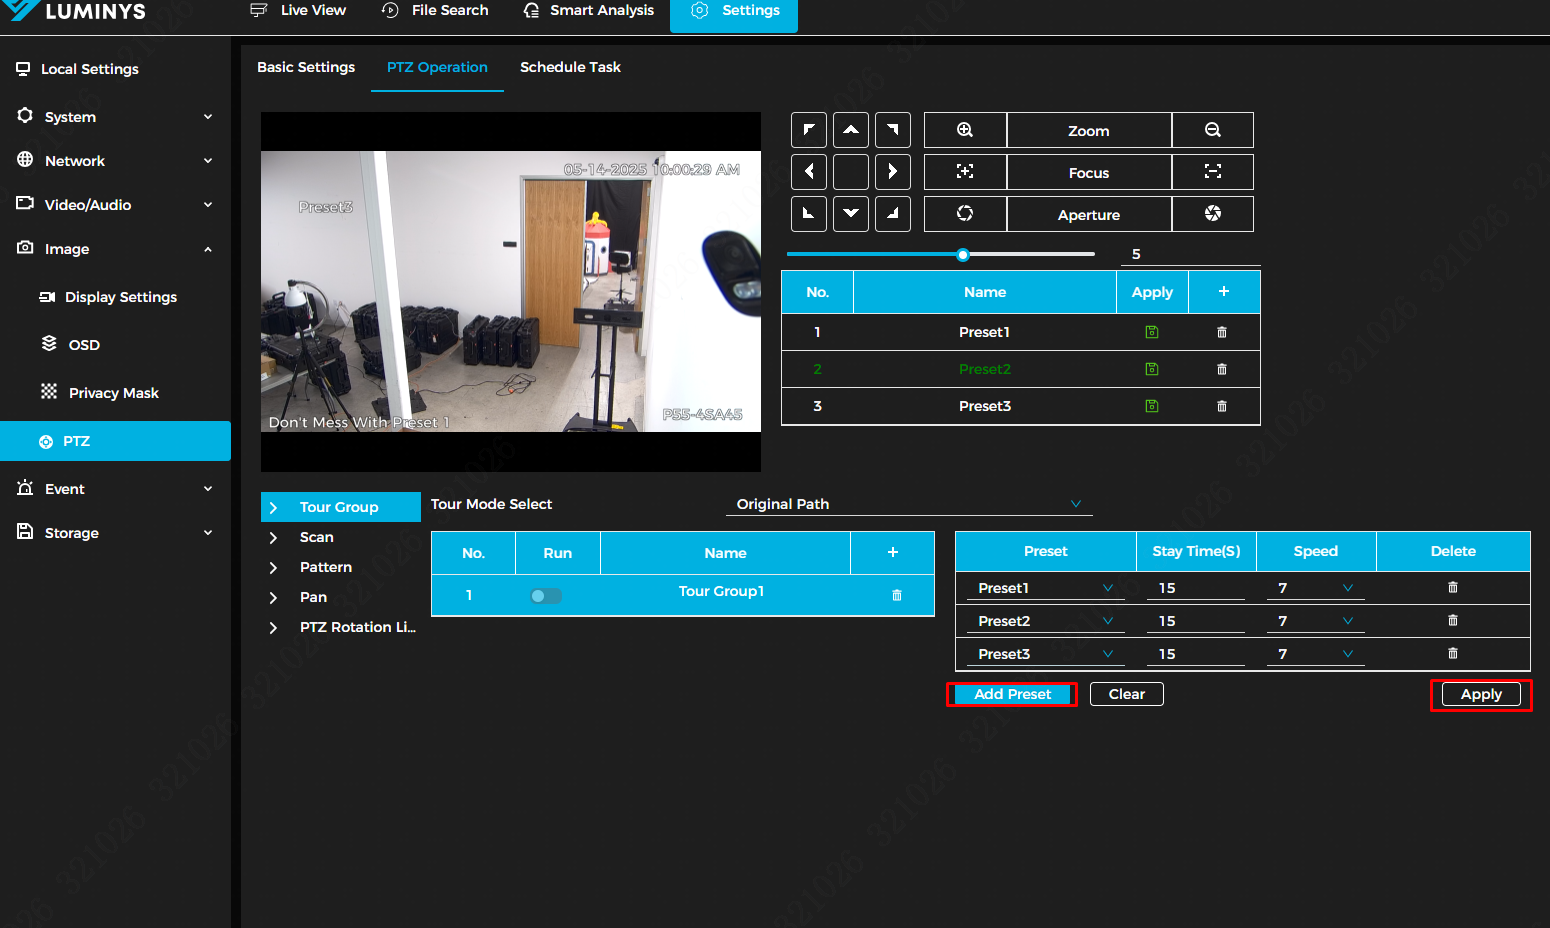Viewport: 1550px width, 928px height.
Task: Click the PTZ speed slider handle
Action: coord(962,255)
